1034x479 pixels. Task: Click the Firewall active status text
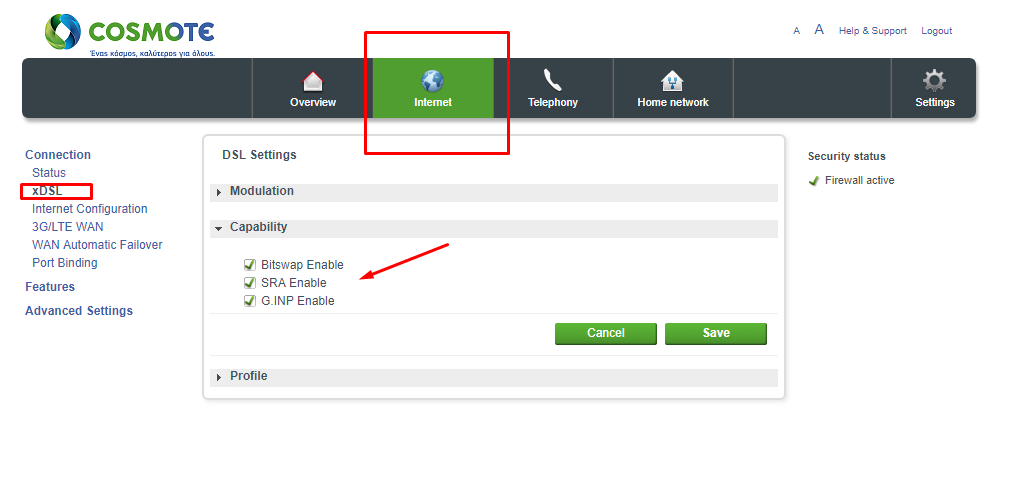coord(860,181)
